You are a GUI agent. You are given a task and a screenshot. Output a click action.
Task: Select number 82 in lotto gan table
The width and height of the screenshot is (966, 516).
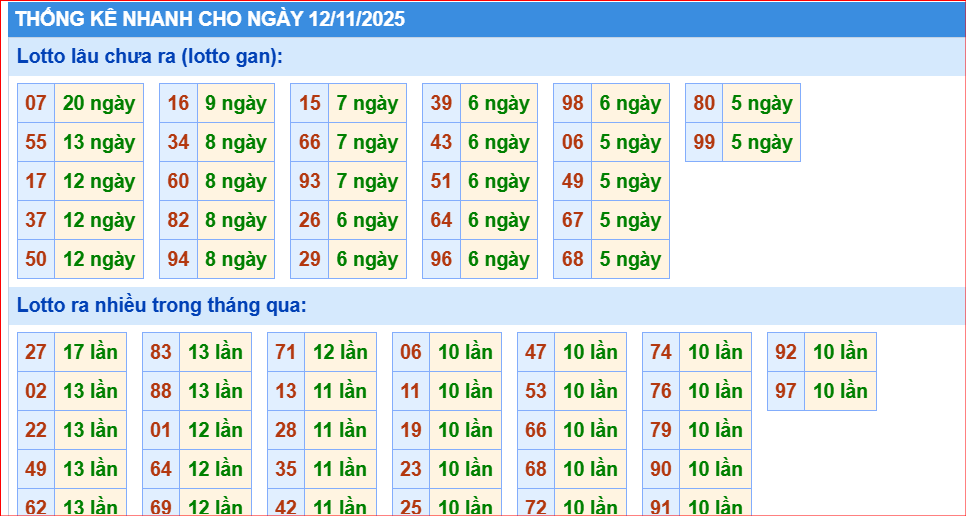[178, 220]
